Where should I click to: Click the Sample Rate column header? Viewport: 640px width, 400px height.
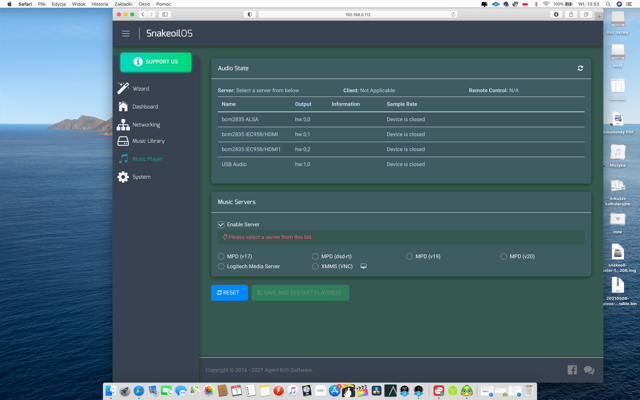point(402,104)
